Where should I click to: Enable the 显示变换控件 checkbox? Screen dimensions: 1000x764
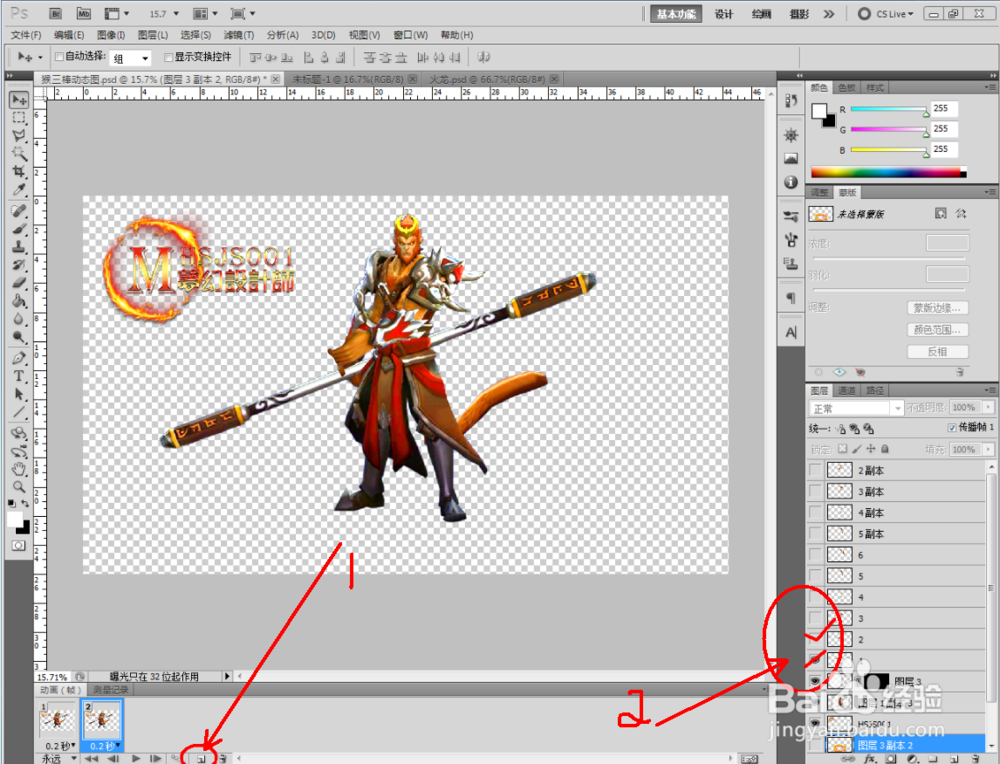pyautogui.click(x=168, y=57)
